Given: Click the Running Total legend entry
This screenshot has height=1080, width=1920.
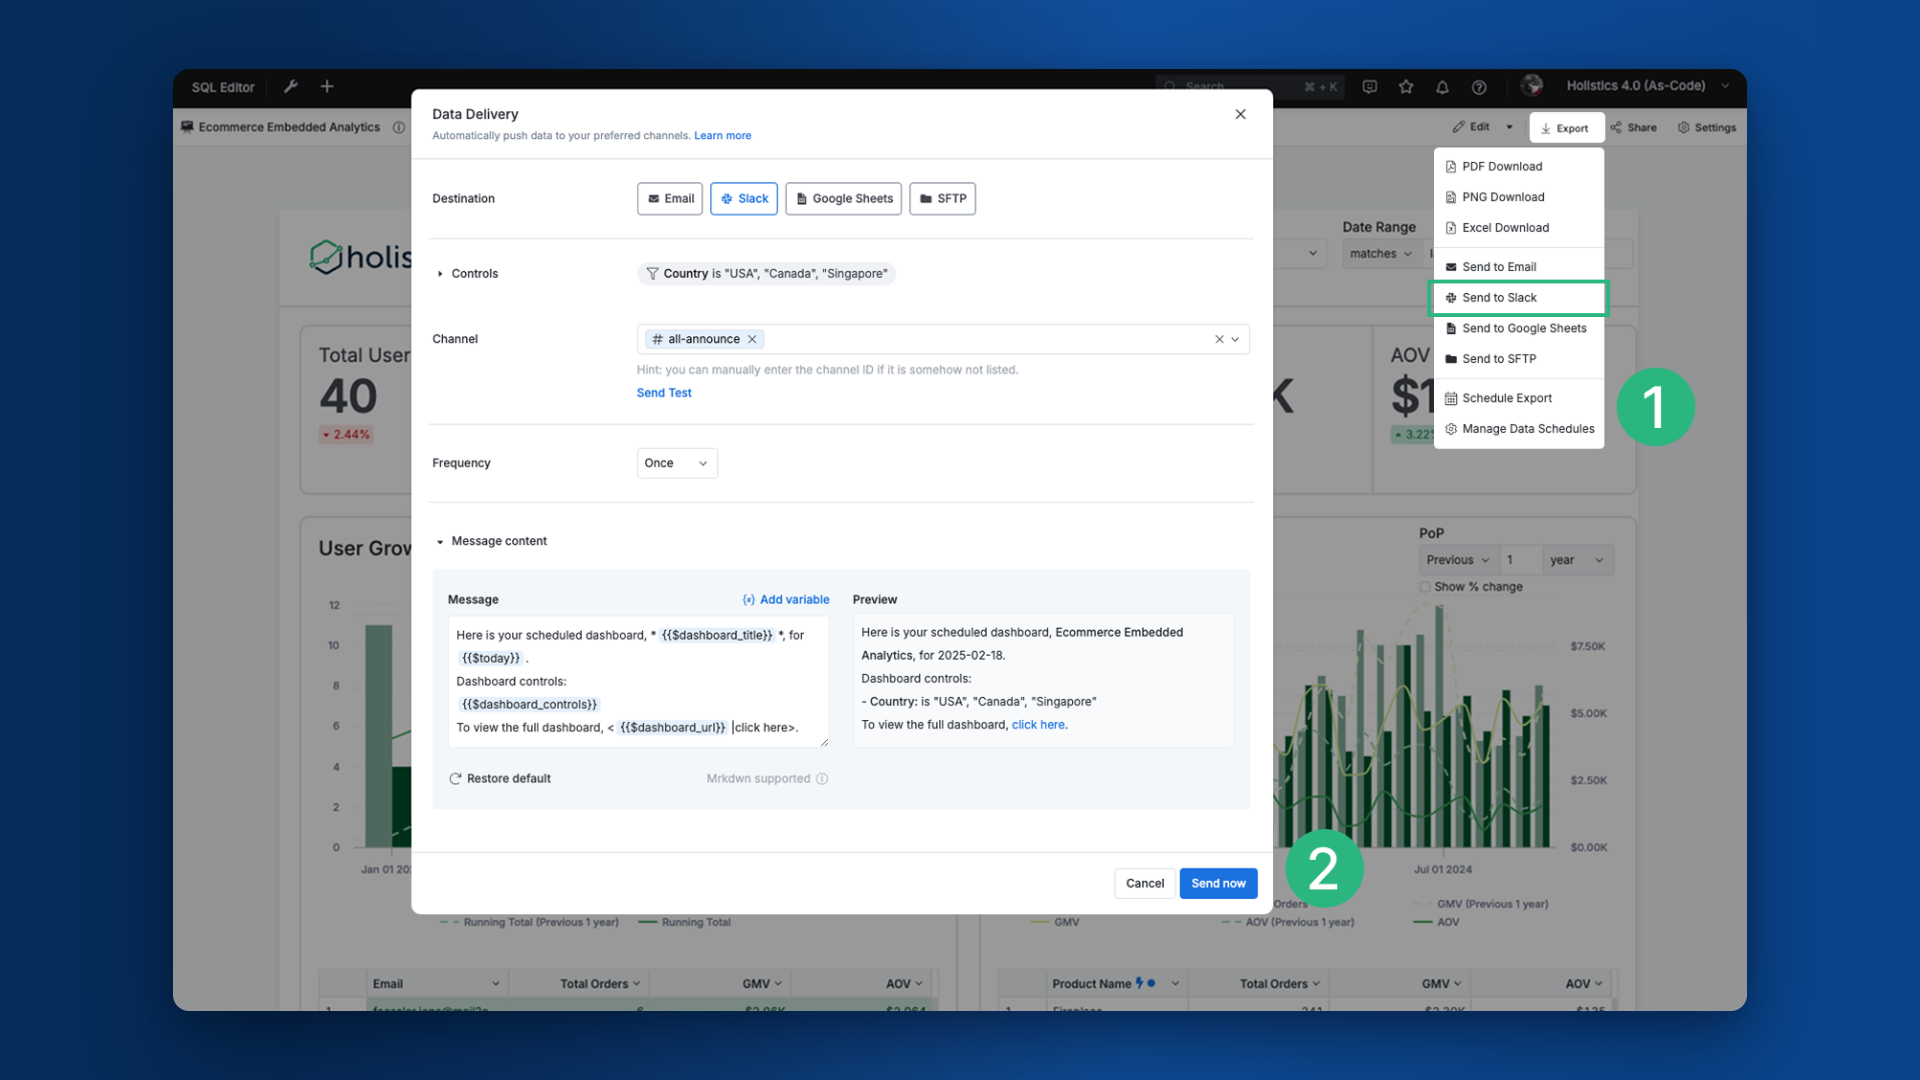Looking at the screenshot, I should click(685, 923).
